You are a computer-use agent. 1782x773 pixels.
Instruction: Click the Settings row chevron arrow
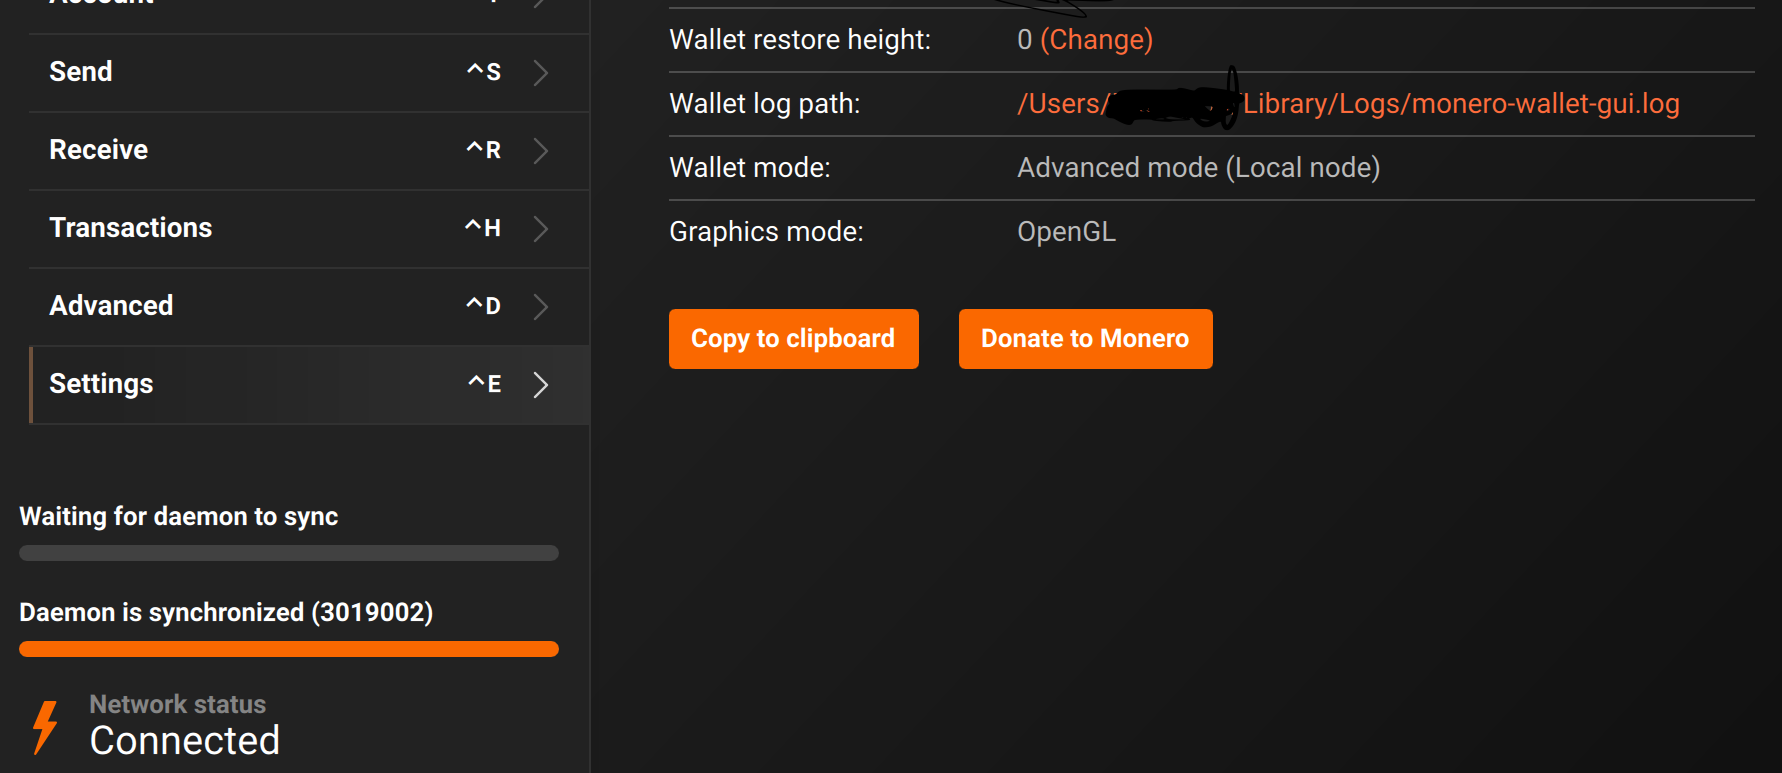pos(541,385)
